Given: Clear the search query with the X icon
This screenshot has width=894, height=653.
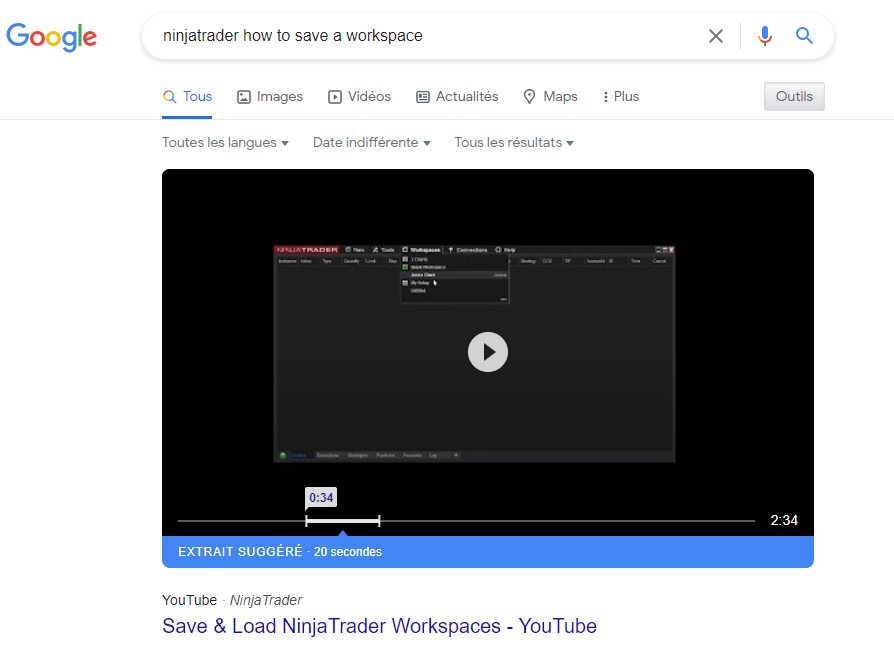Looking at the screenshot, I should point(716,36).
